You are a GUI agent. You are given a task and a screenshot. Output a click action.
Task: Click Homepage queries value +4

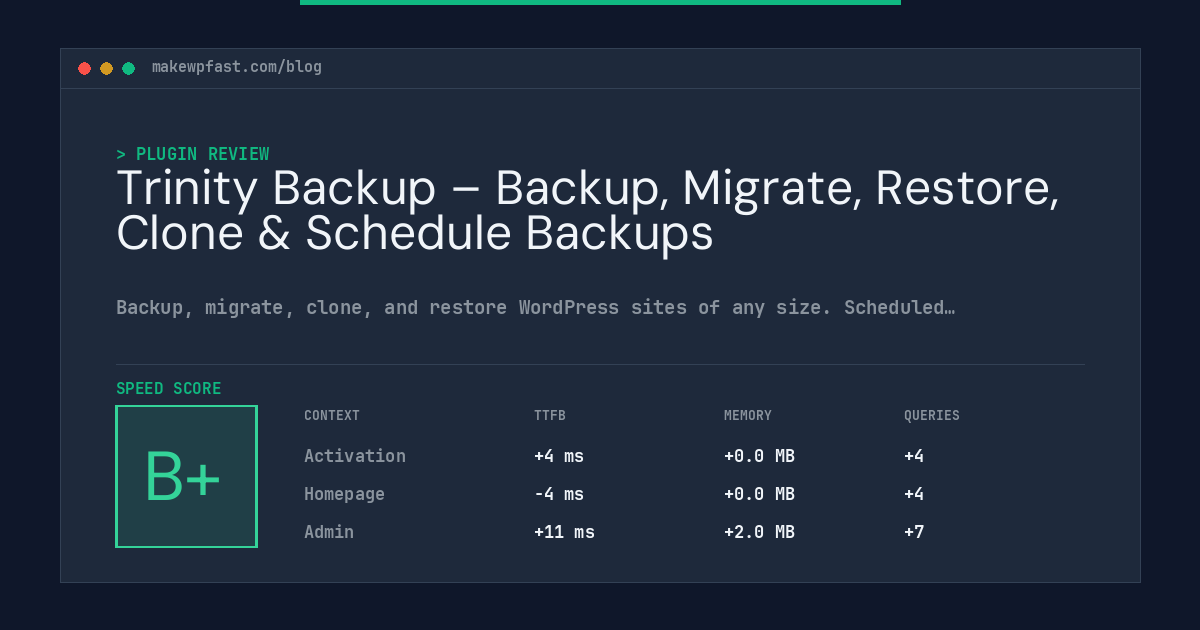tap(914, 494)
